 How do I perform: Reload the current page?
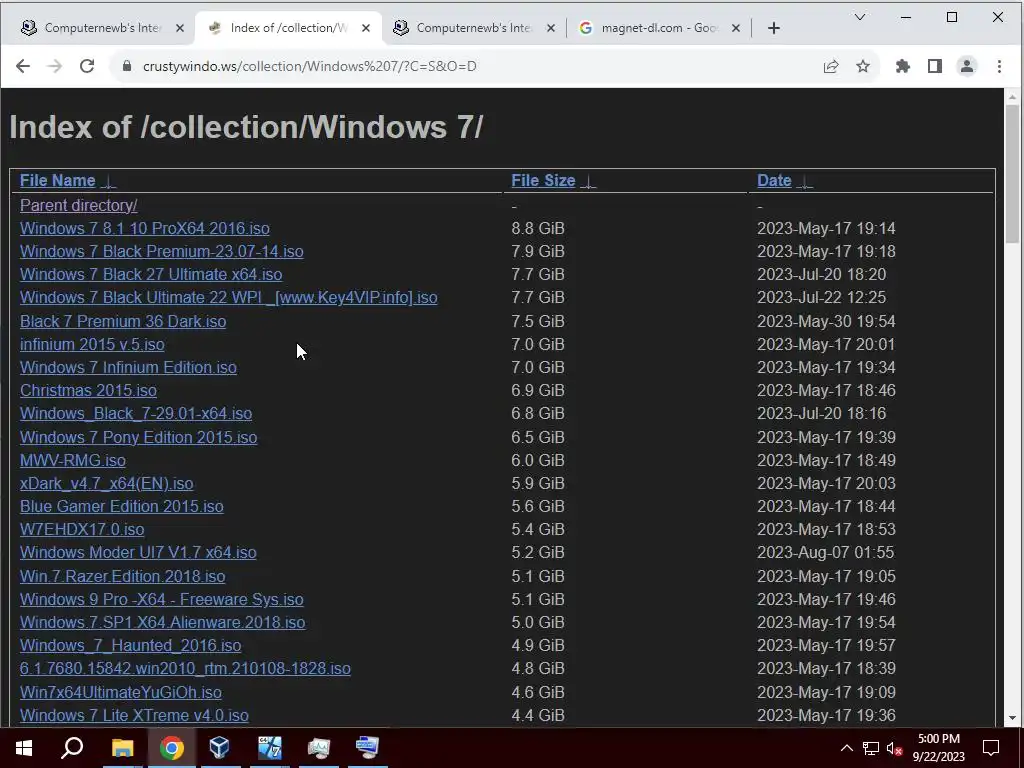point(87,66)
